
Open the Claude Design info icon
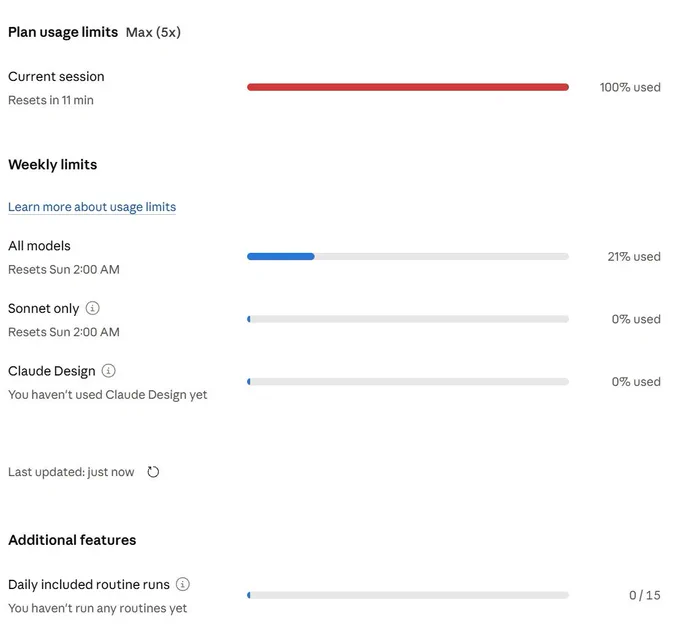tap(108, 370)
